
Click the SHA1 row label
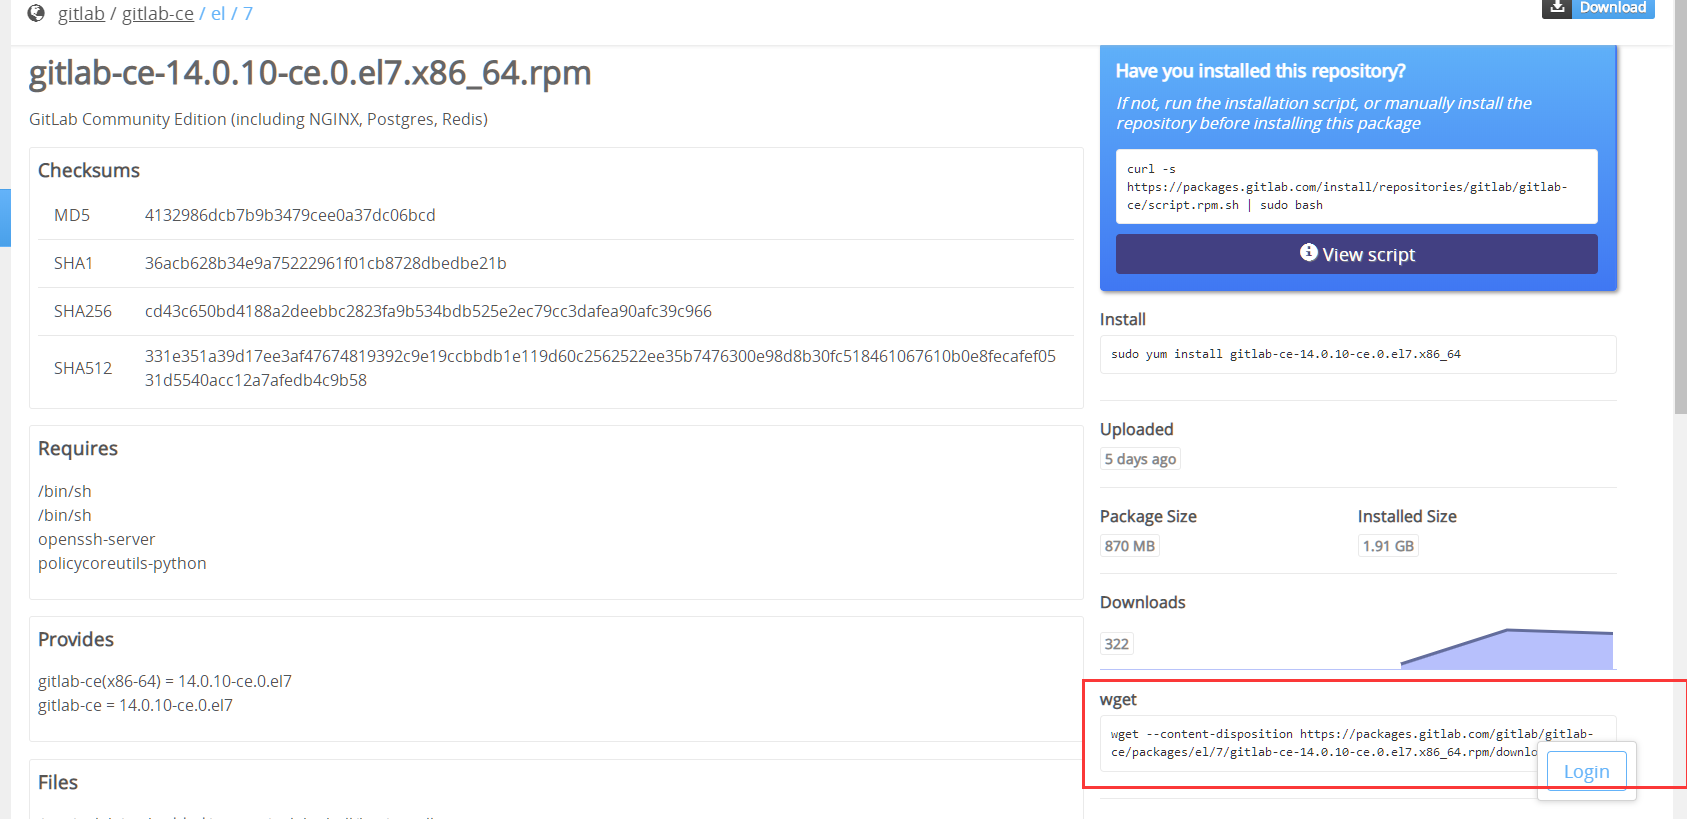coord(73,263)
